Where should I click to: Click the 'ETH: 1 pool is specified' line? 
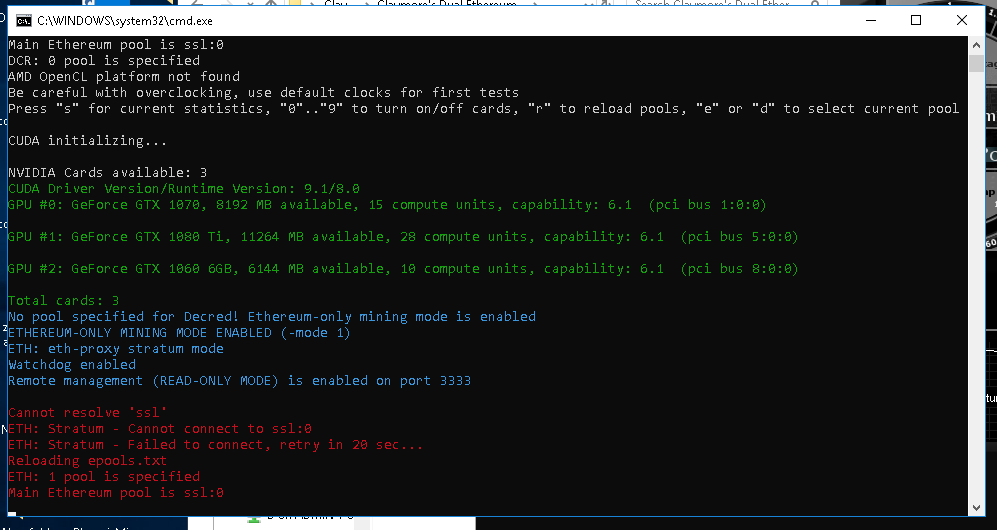tap(104, 476)
